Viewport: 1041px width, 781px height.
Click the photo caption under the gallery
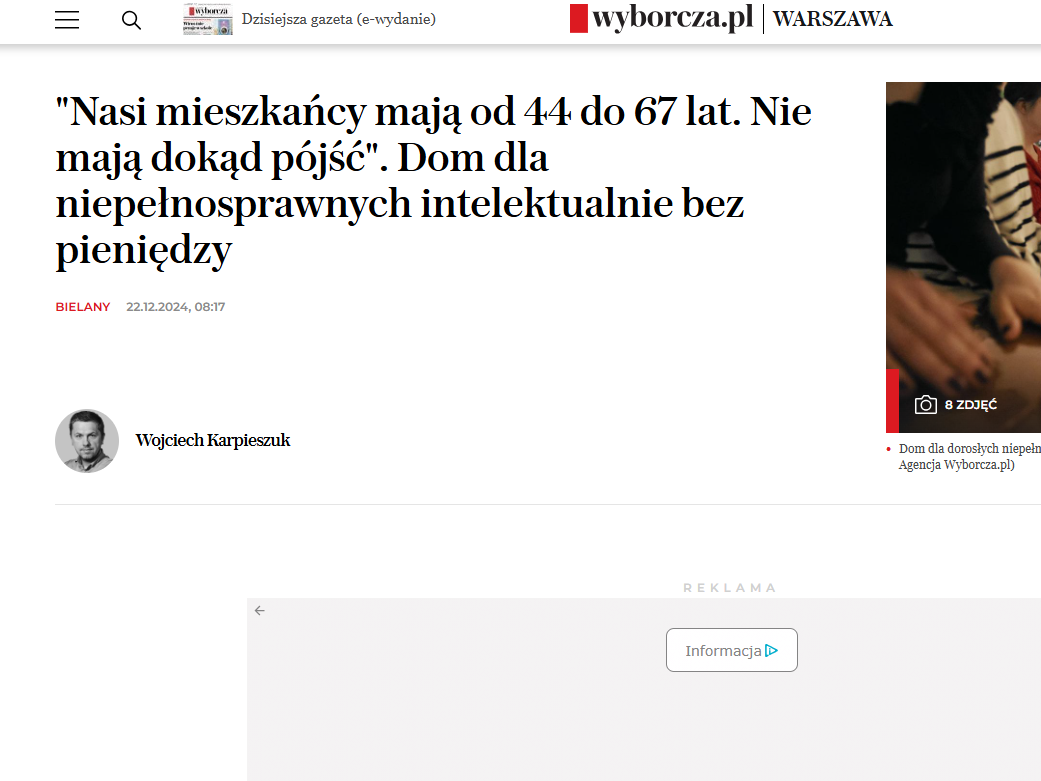click(x=969, y=457)
